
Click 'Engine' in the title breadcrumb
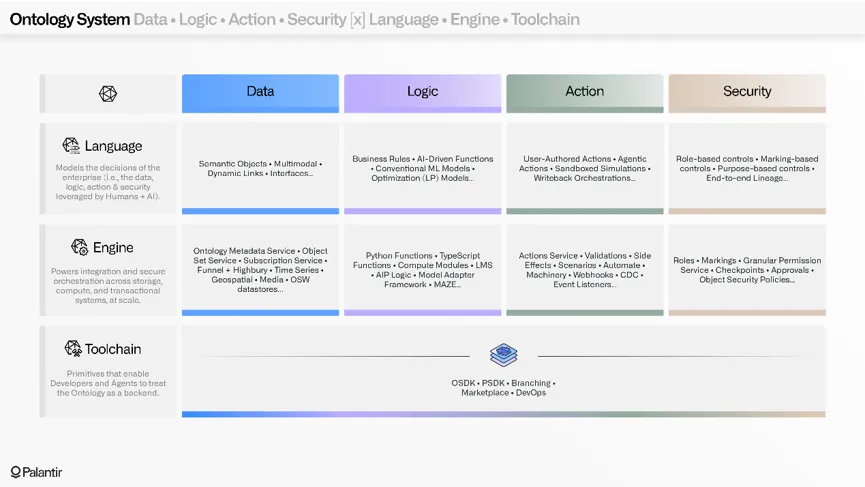474,19
